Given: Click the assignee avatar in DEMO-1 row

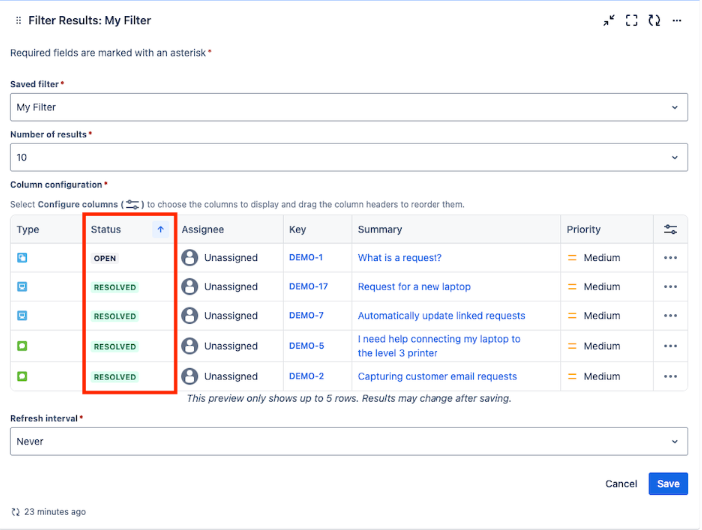Looking at the screenshot, I should [190, 258].
